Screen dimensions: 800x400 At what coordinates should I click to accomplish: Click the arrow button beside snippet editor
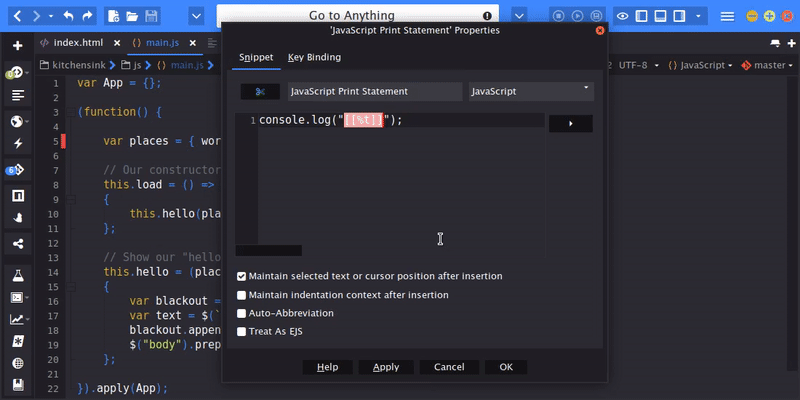[571, 123]
